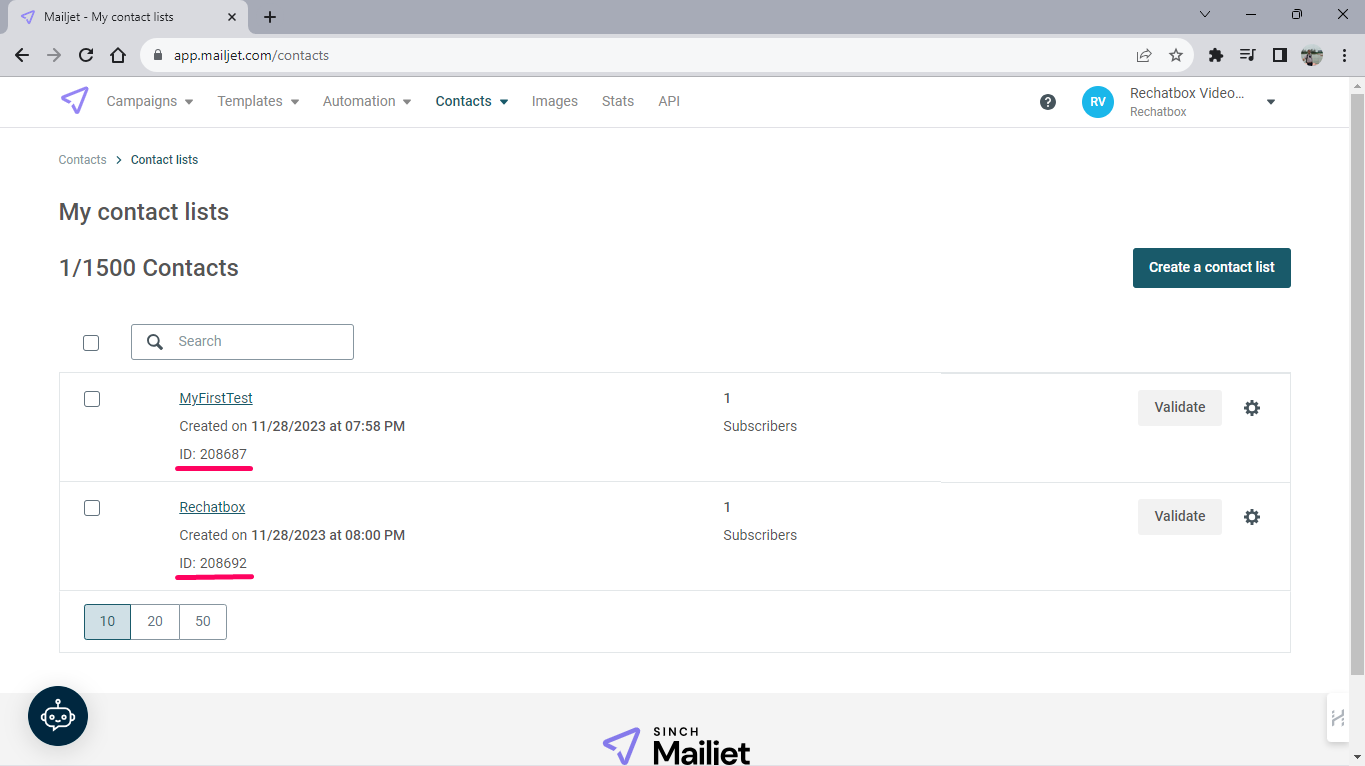Expand the Contacts dropdown menu
This screenshot has width=1365, height=766.
pos(472,101)
